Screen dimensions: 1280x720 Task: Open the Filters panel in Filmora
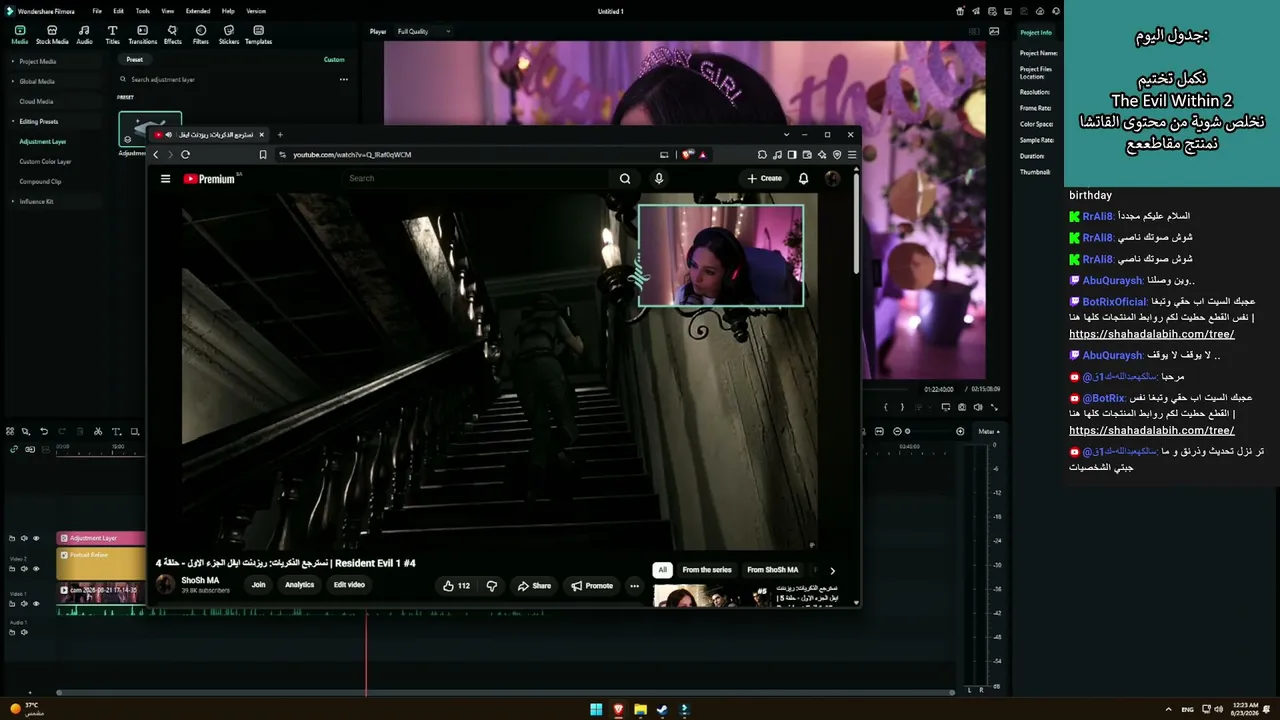click(x=201, y=35)
